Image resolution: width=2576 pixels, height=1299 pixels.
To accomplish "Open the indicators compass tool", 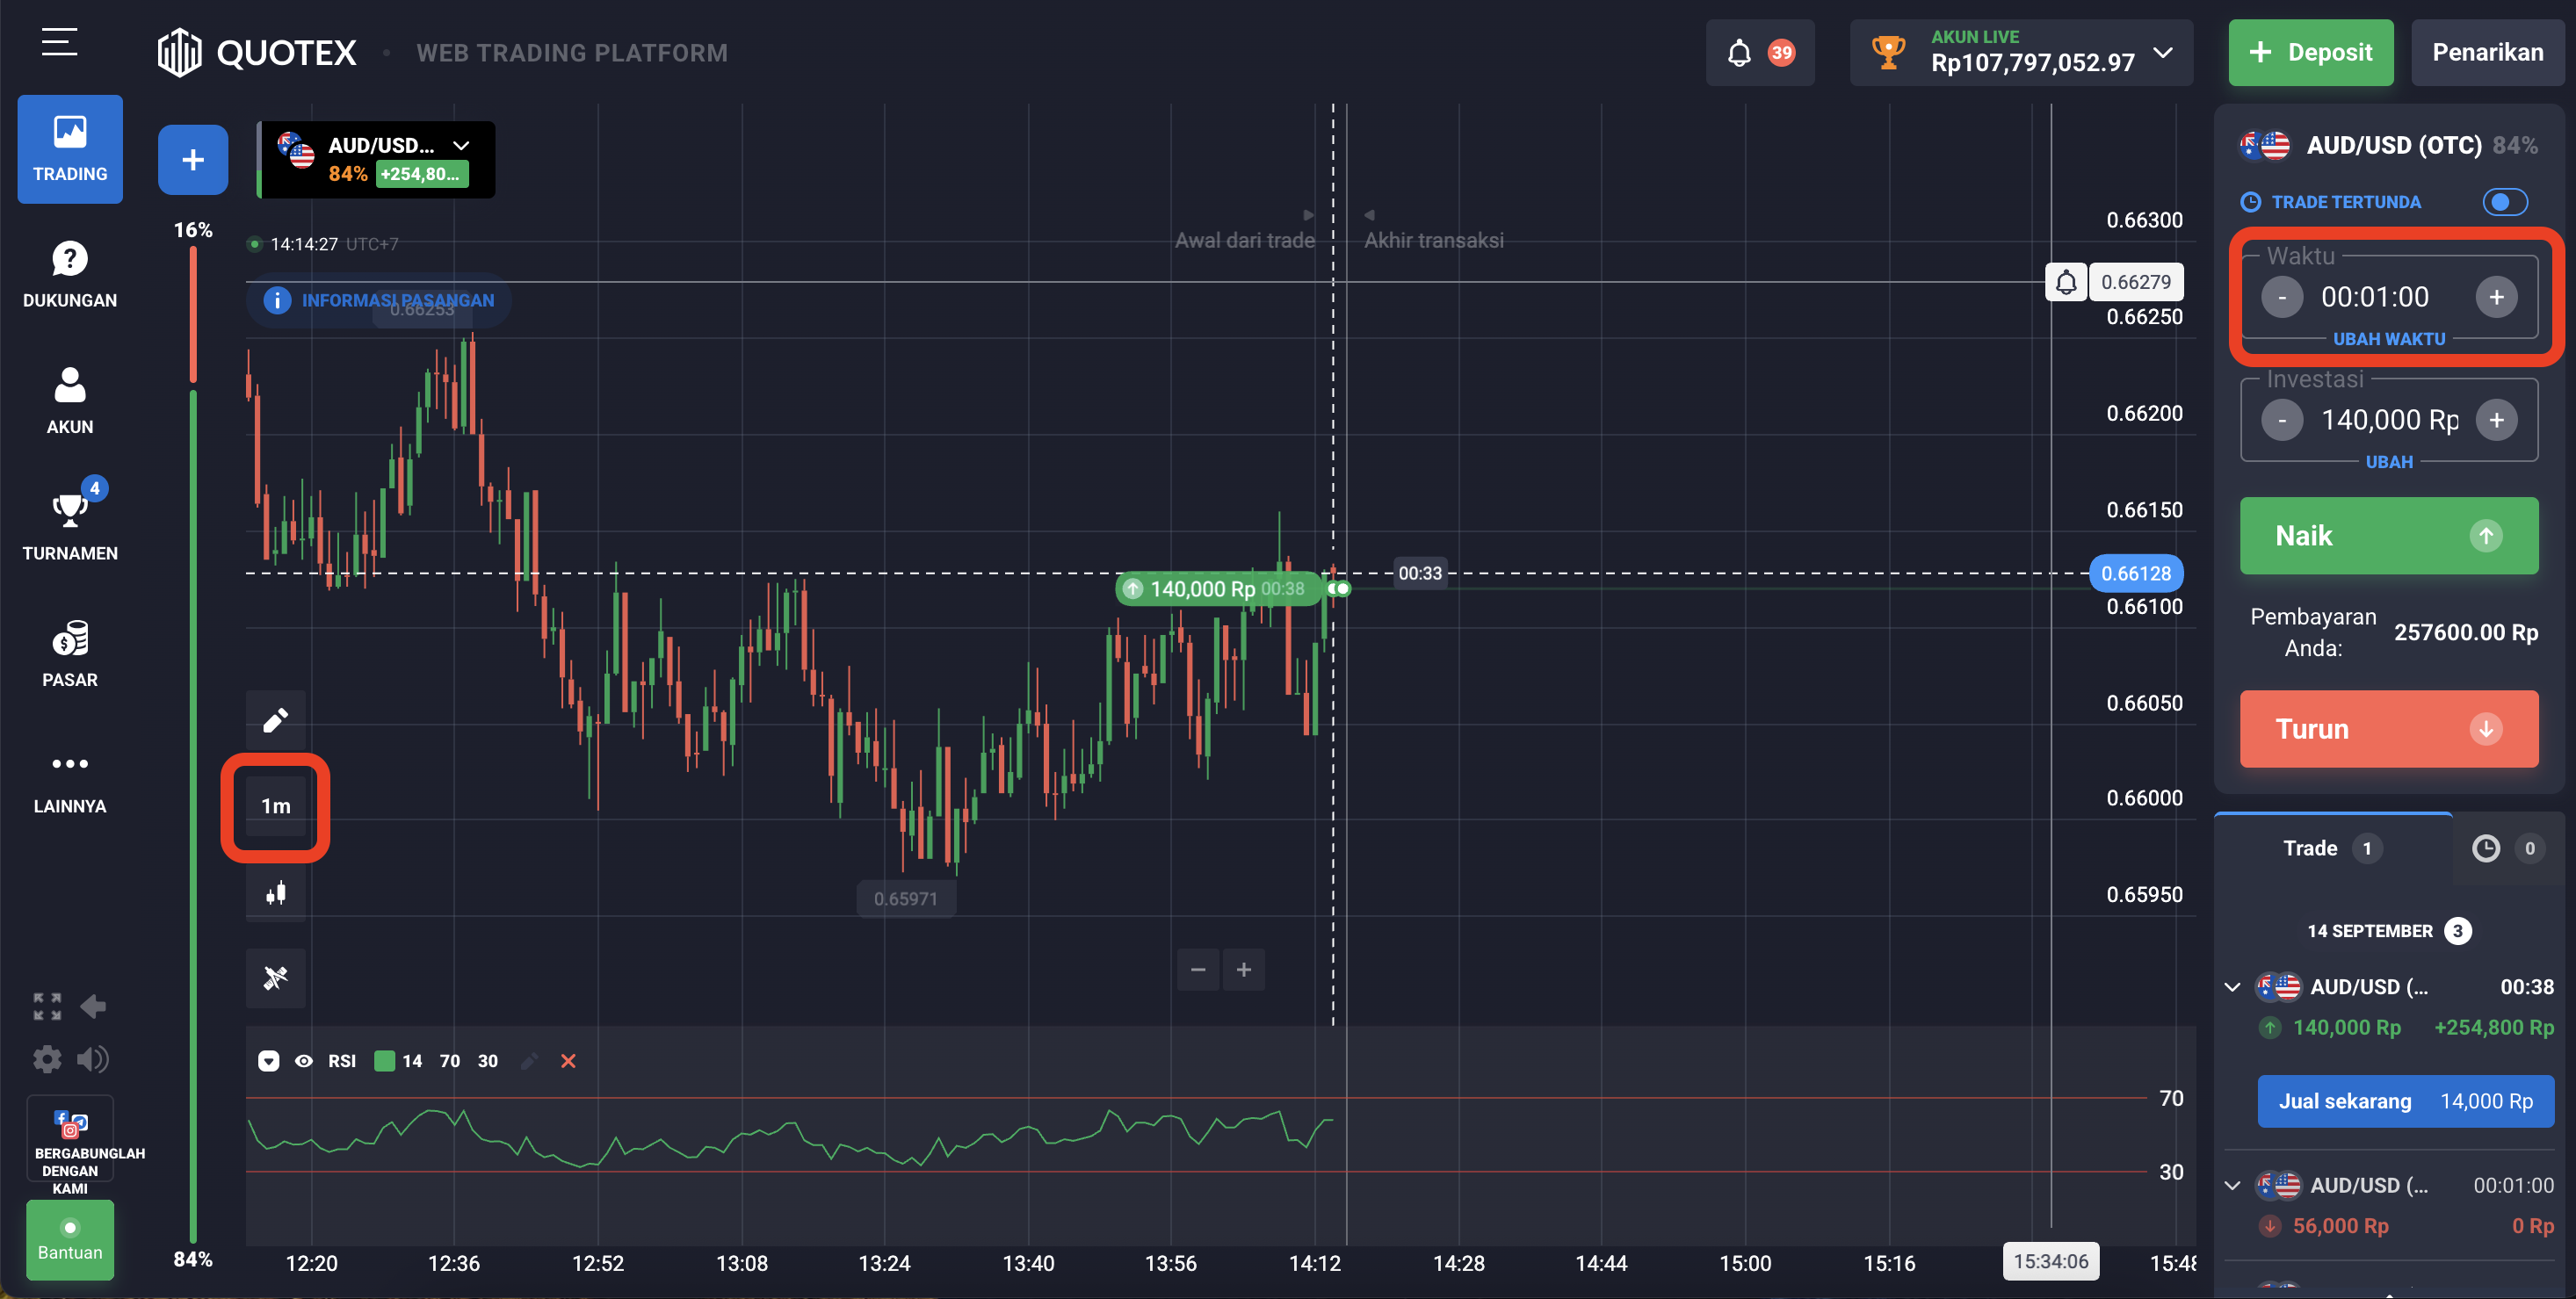I will click(x=275, y=977).
